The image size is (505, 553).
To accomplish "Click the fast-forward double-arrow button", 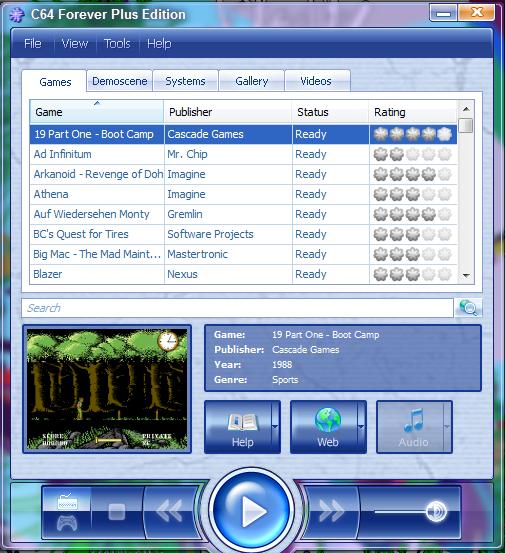I will point(331,510).
